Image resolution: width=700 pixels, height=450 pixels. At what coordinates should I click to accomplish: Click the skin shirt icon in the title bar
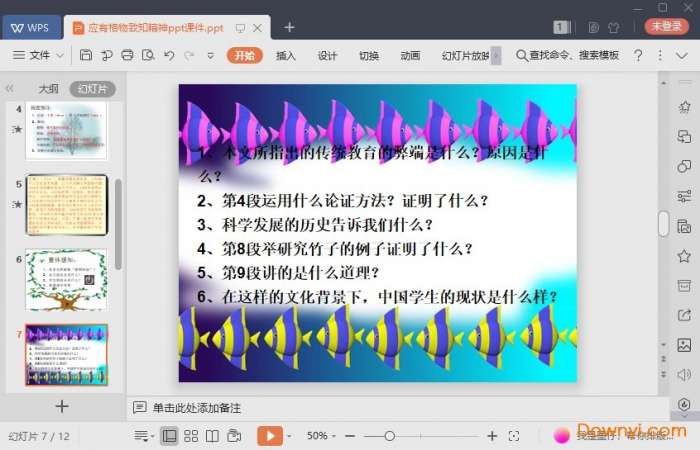click(x=614, y=28)
